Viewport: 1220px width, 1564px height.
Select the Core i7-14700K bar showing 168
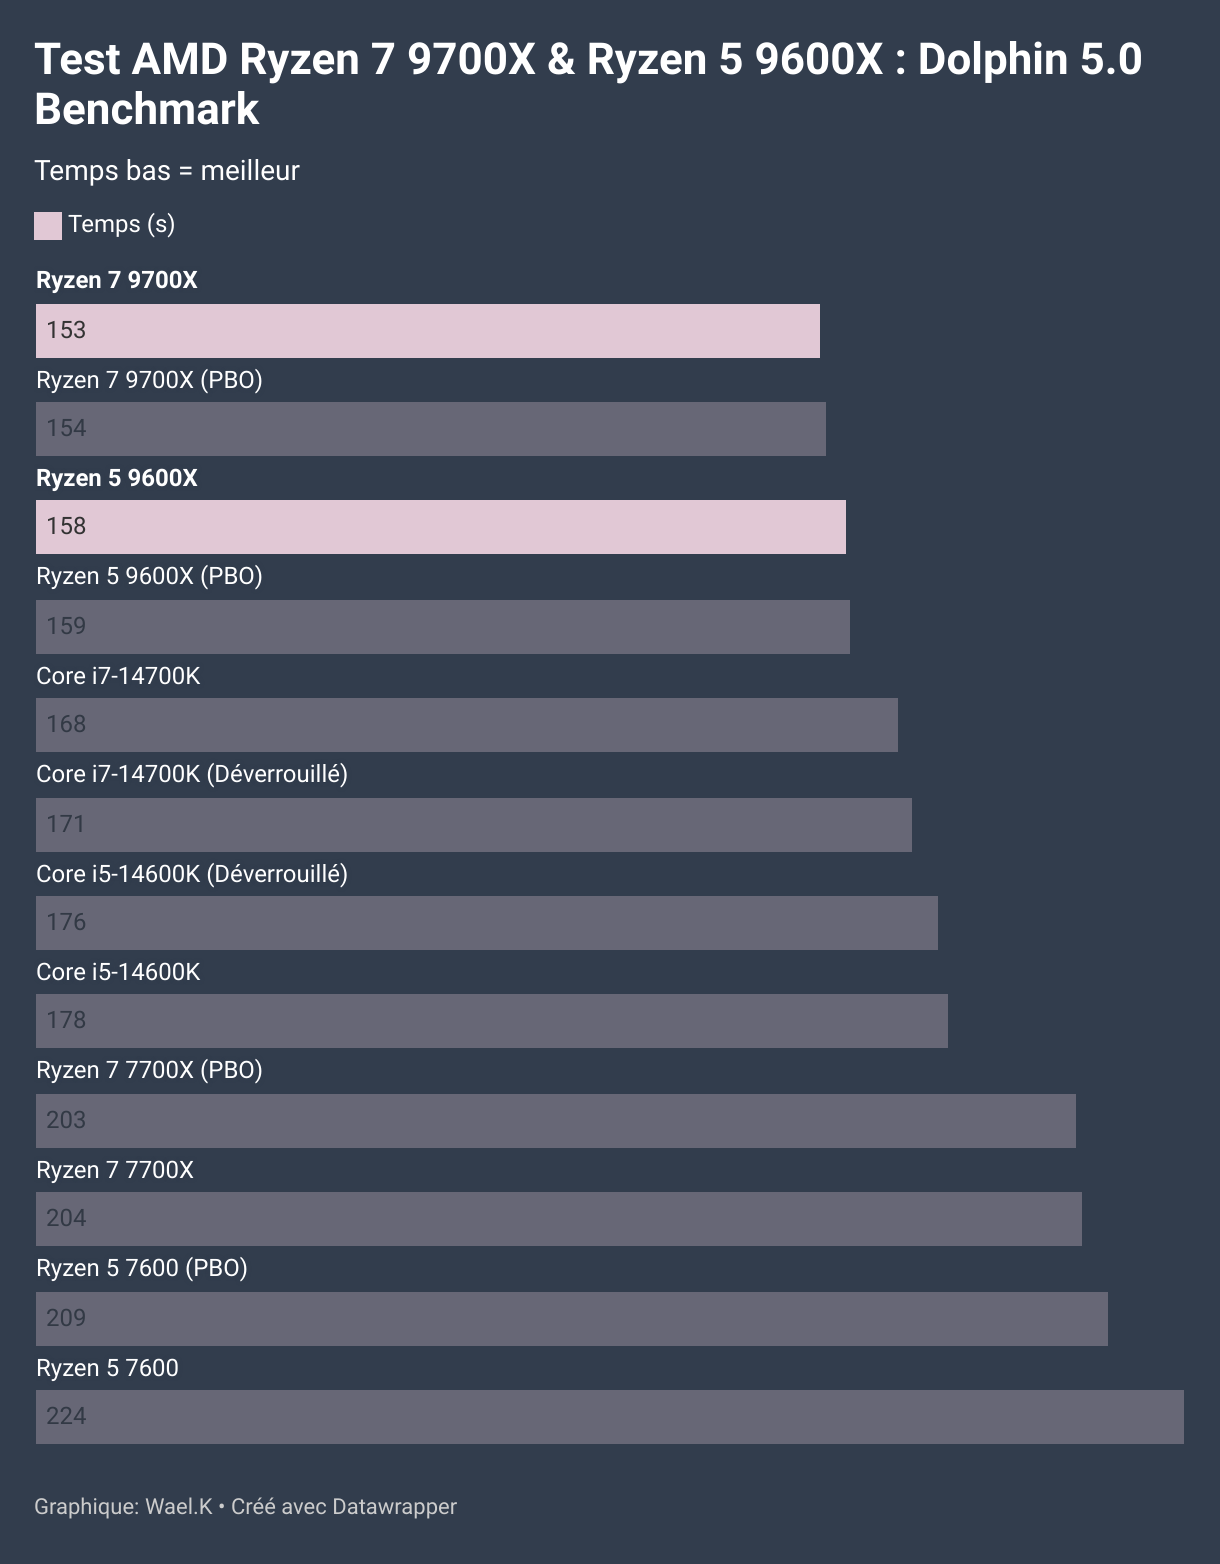click(x=467, y=725)
